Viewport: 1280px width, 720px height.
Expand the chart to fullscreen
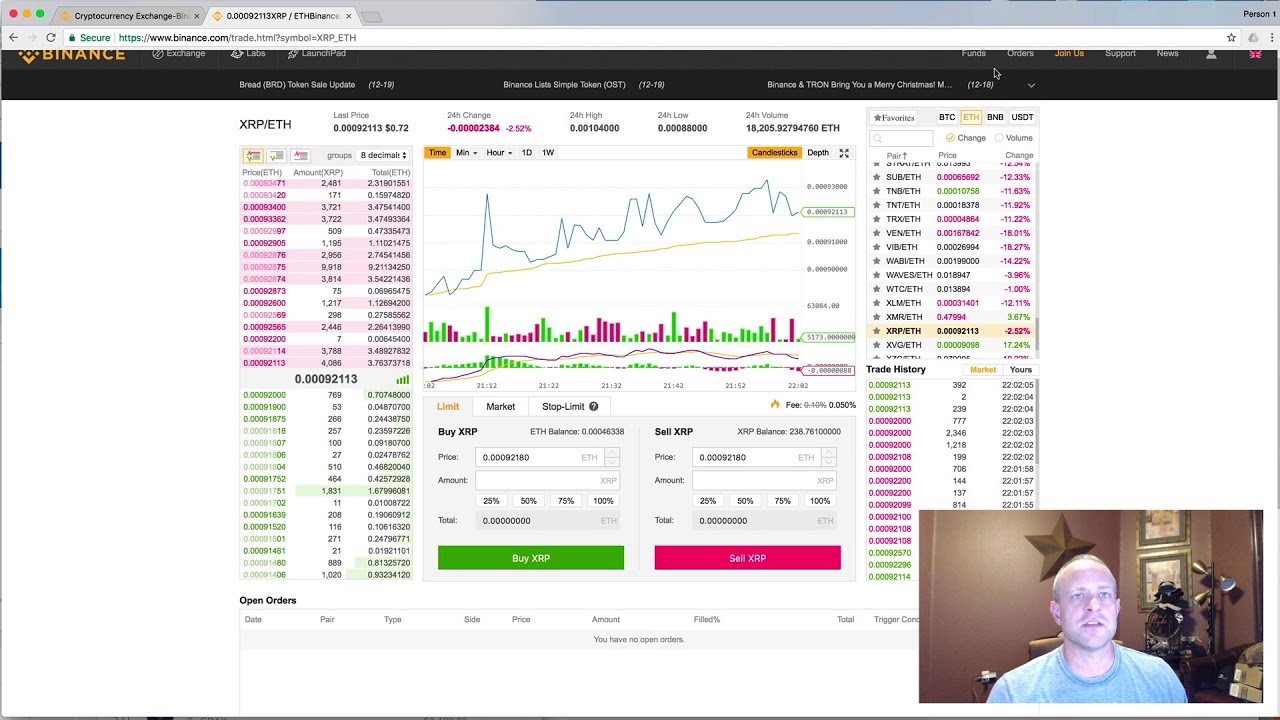click(844, 153)
